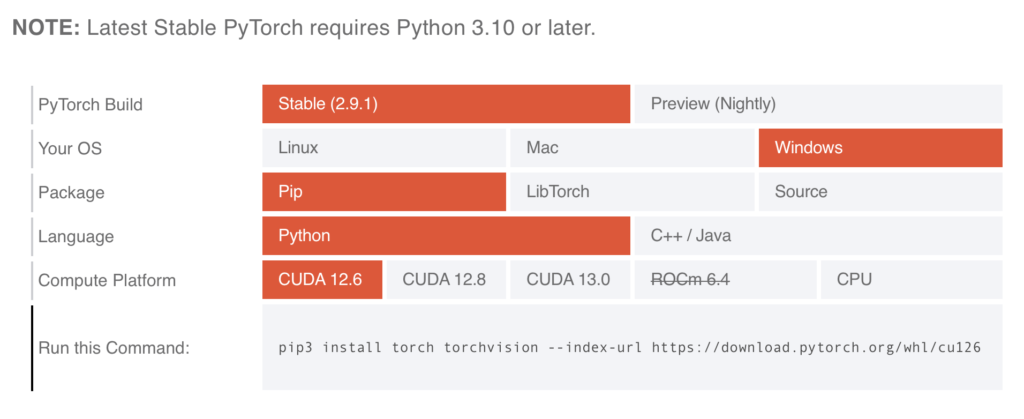Image resolution: width=1024 pixels, height=419 pixels.
Task: Pick C++ / Java as the language
Action: (x=817, y=236)
